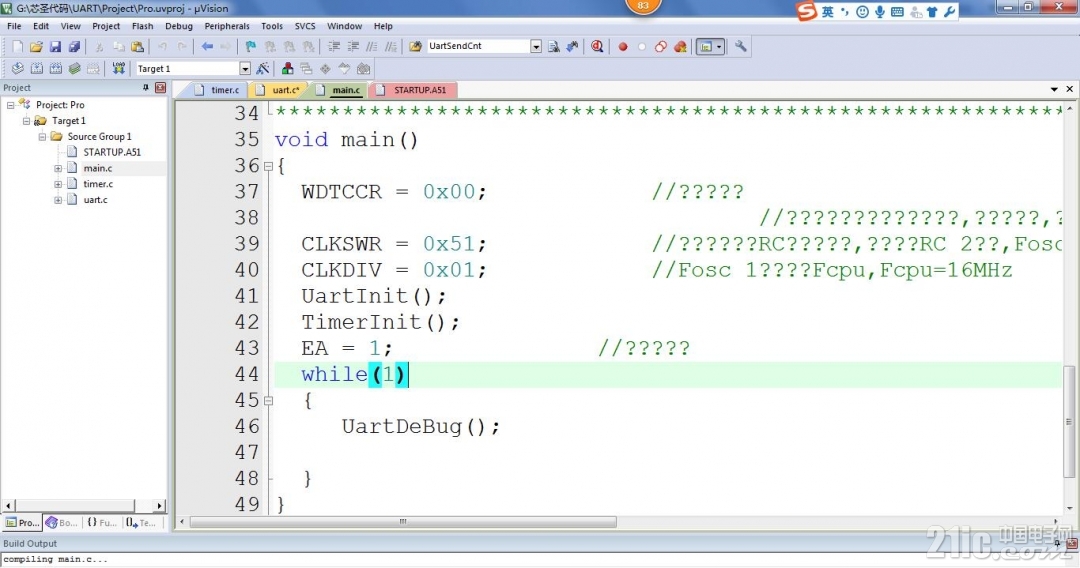Screen dimensions: 1080x568
Task: Open editor tabs list dropdown
Action: [x=1054, y=90]
